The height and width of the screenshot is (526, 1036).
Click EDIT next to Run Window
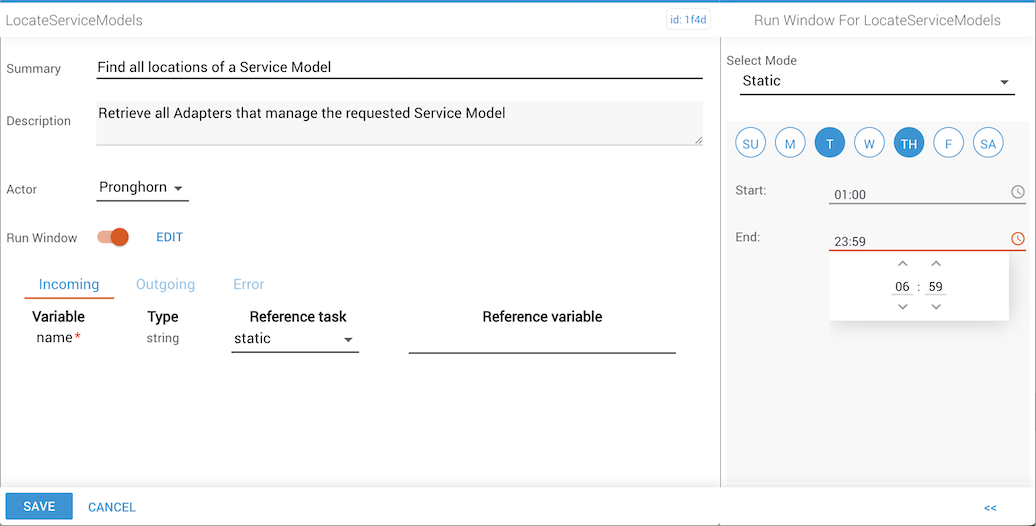tap(169, 237)
